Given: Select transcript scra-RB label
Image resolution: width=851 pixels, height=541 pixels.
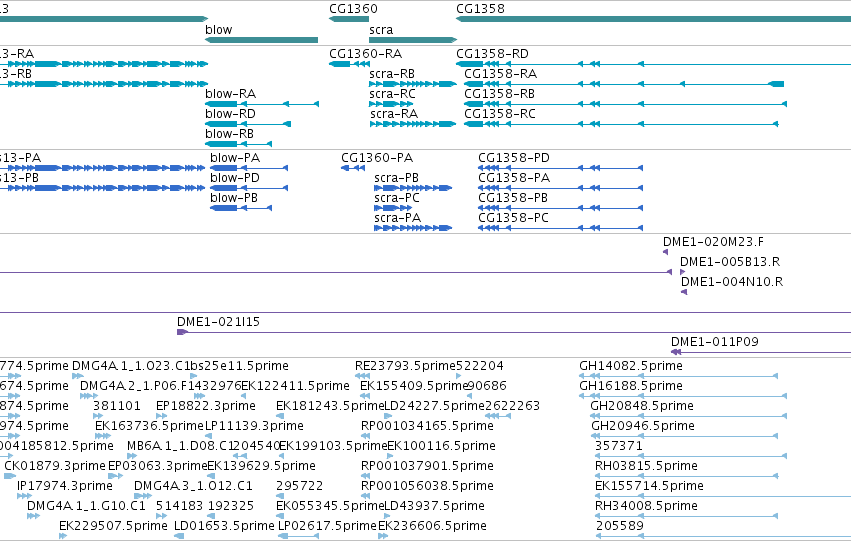Looking at the screenshot, I should click(392, 74).
